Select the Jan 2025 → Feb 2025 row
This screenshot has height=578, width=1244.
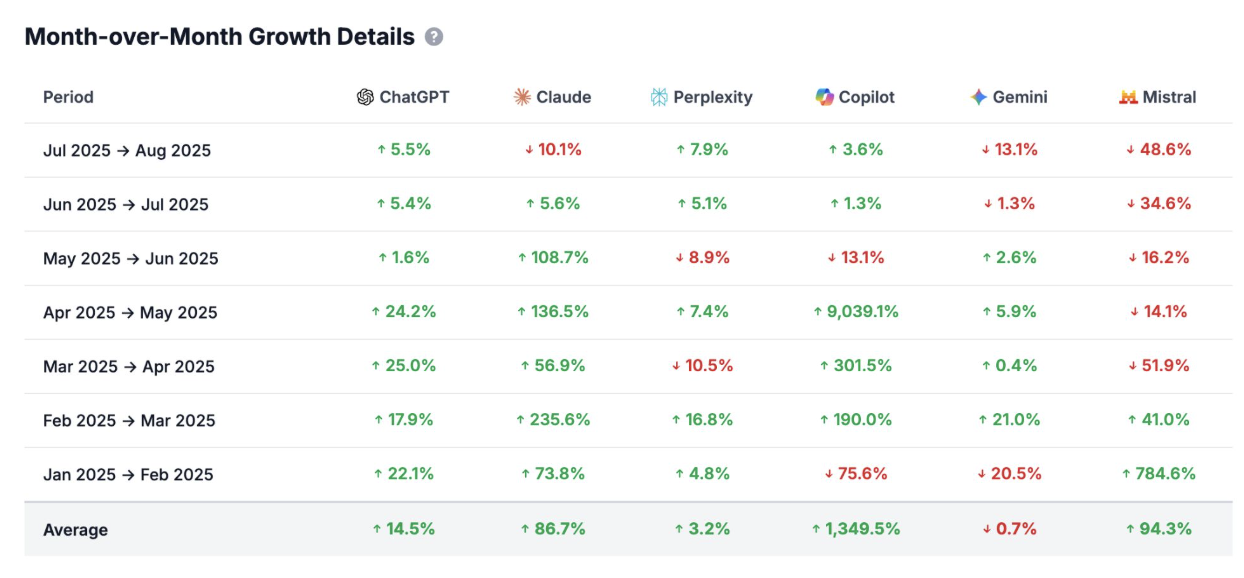click(128, 474)
